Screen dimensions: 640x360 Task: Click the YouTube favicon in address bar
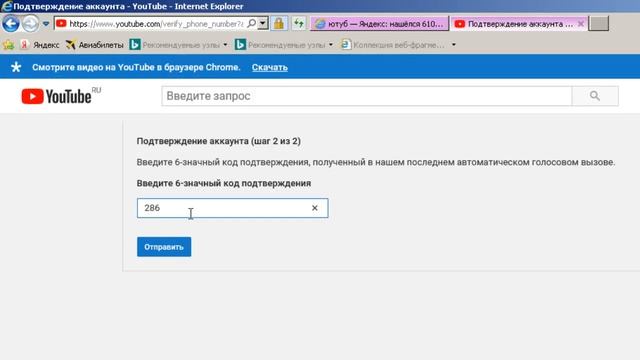(61, 24)
